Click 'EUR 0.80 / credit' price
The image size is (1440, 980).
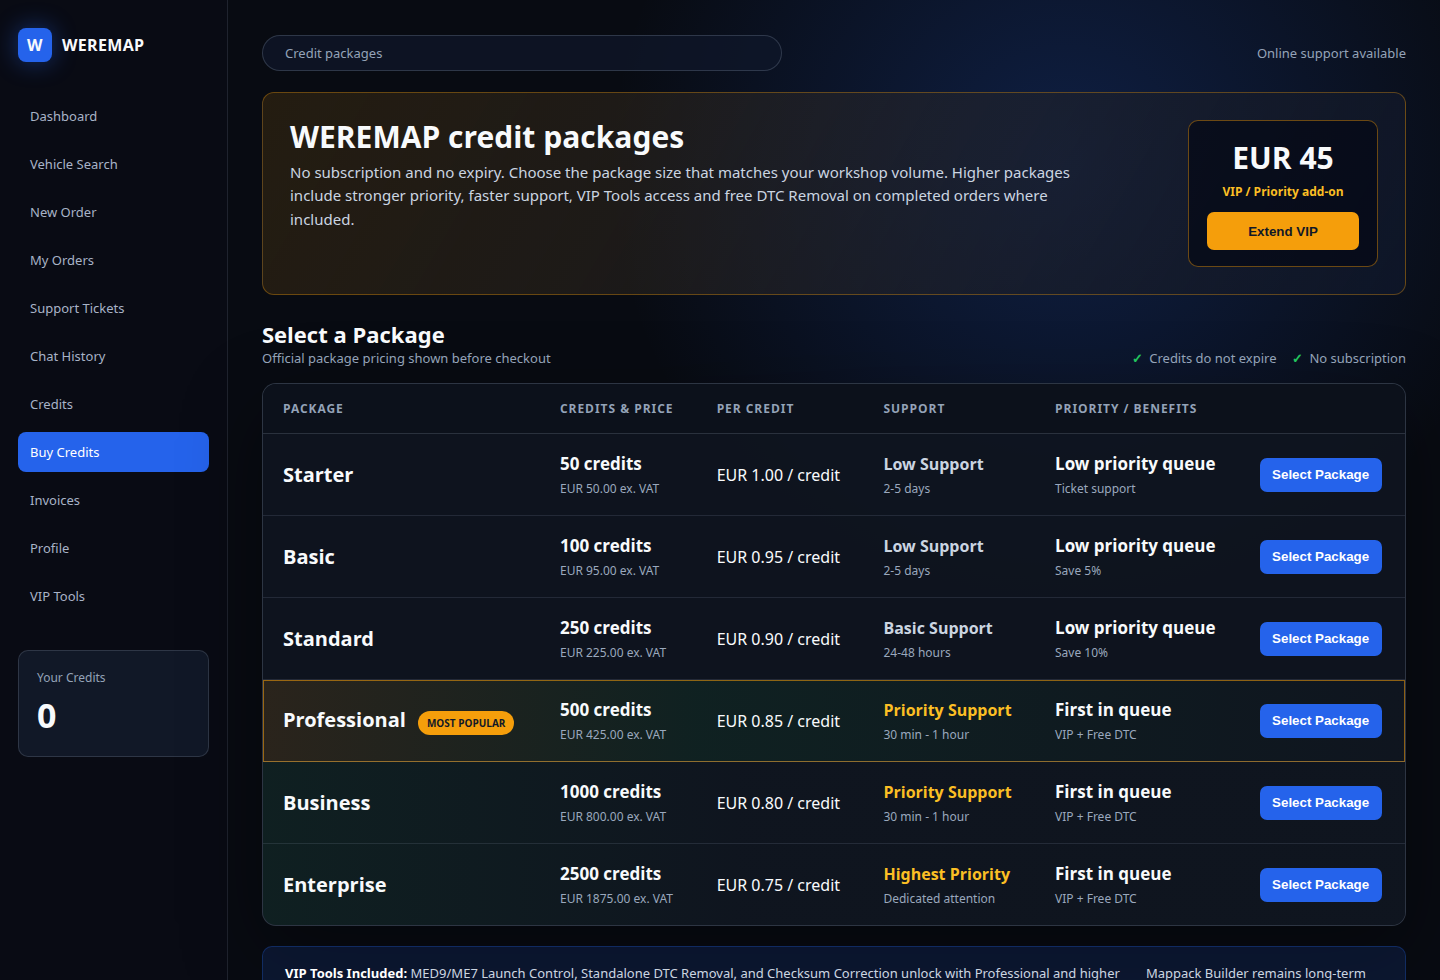pos(778,804)
